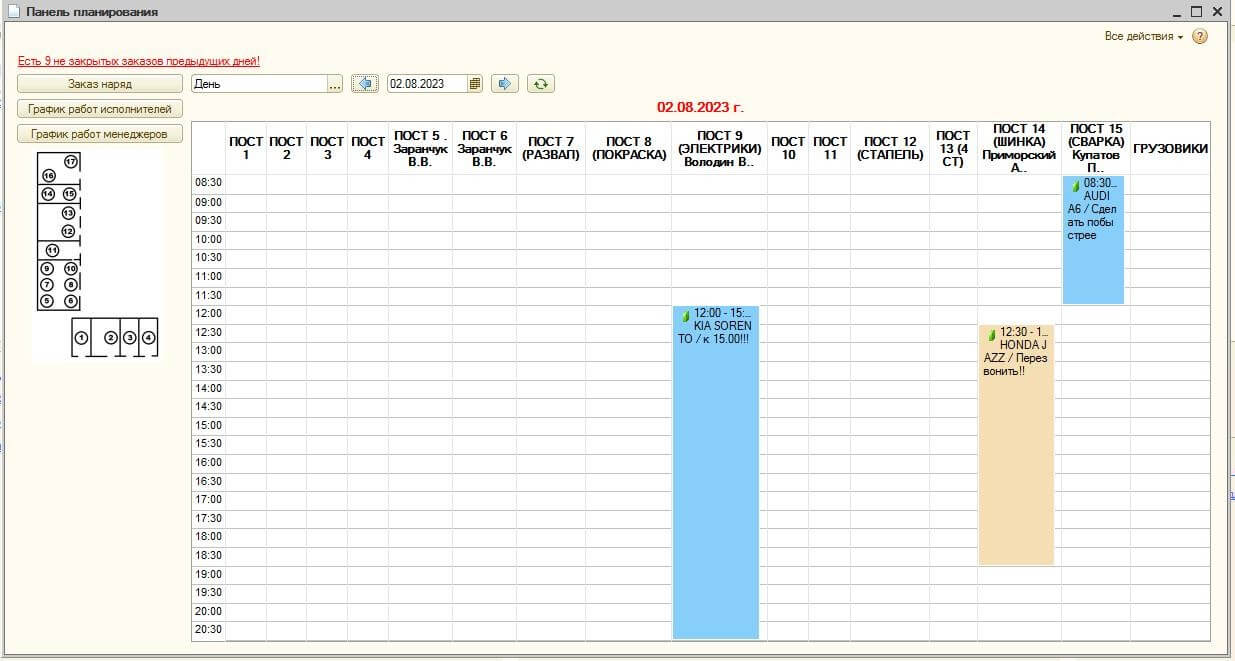
Task: Click the ПОСТ 12 (СТАПЕЛЬ) column header
Action: point(890,148)
